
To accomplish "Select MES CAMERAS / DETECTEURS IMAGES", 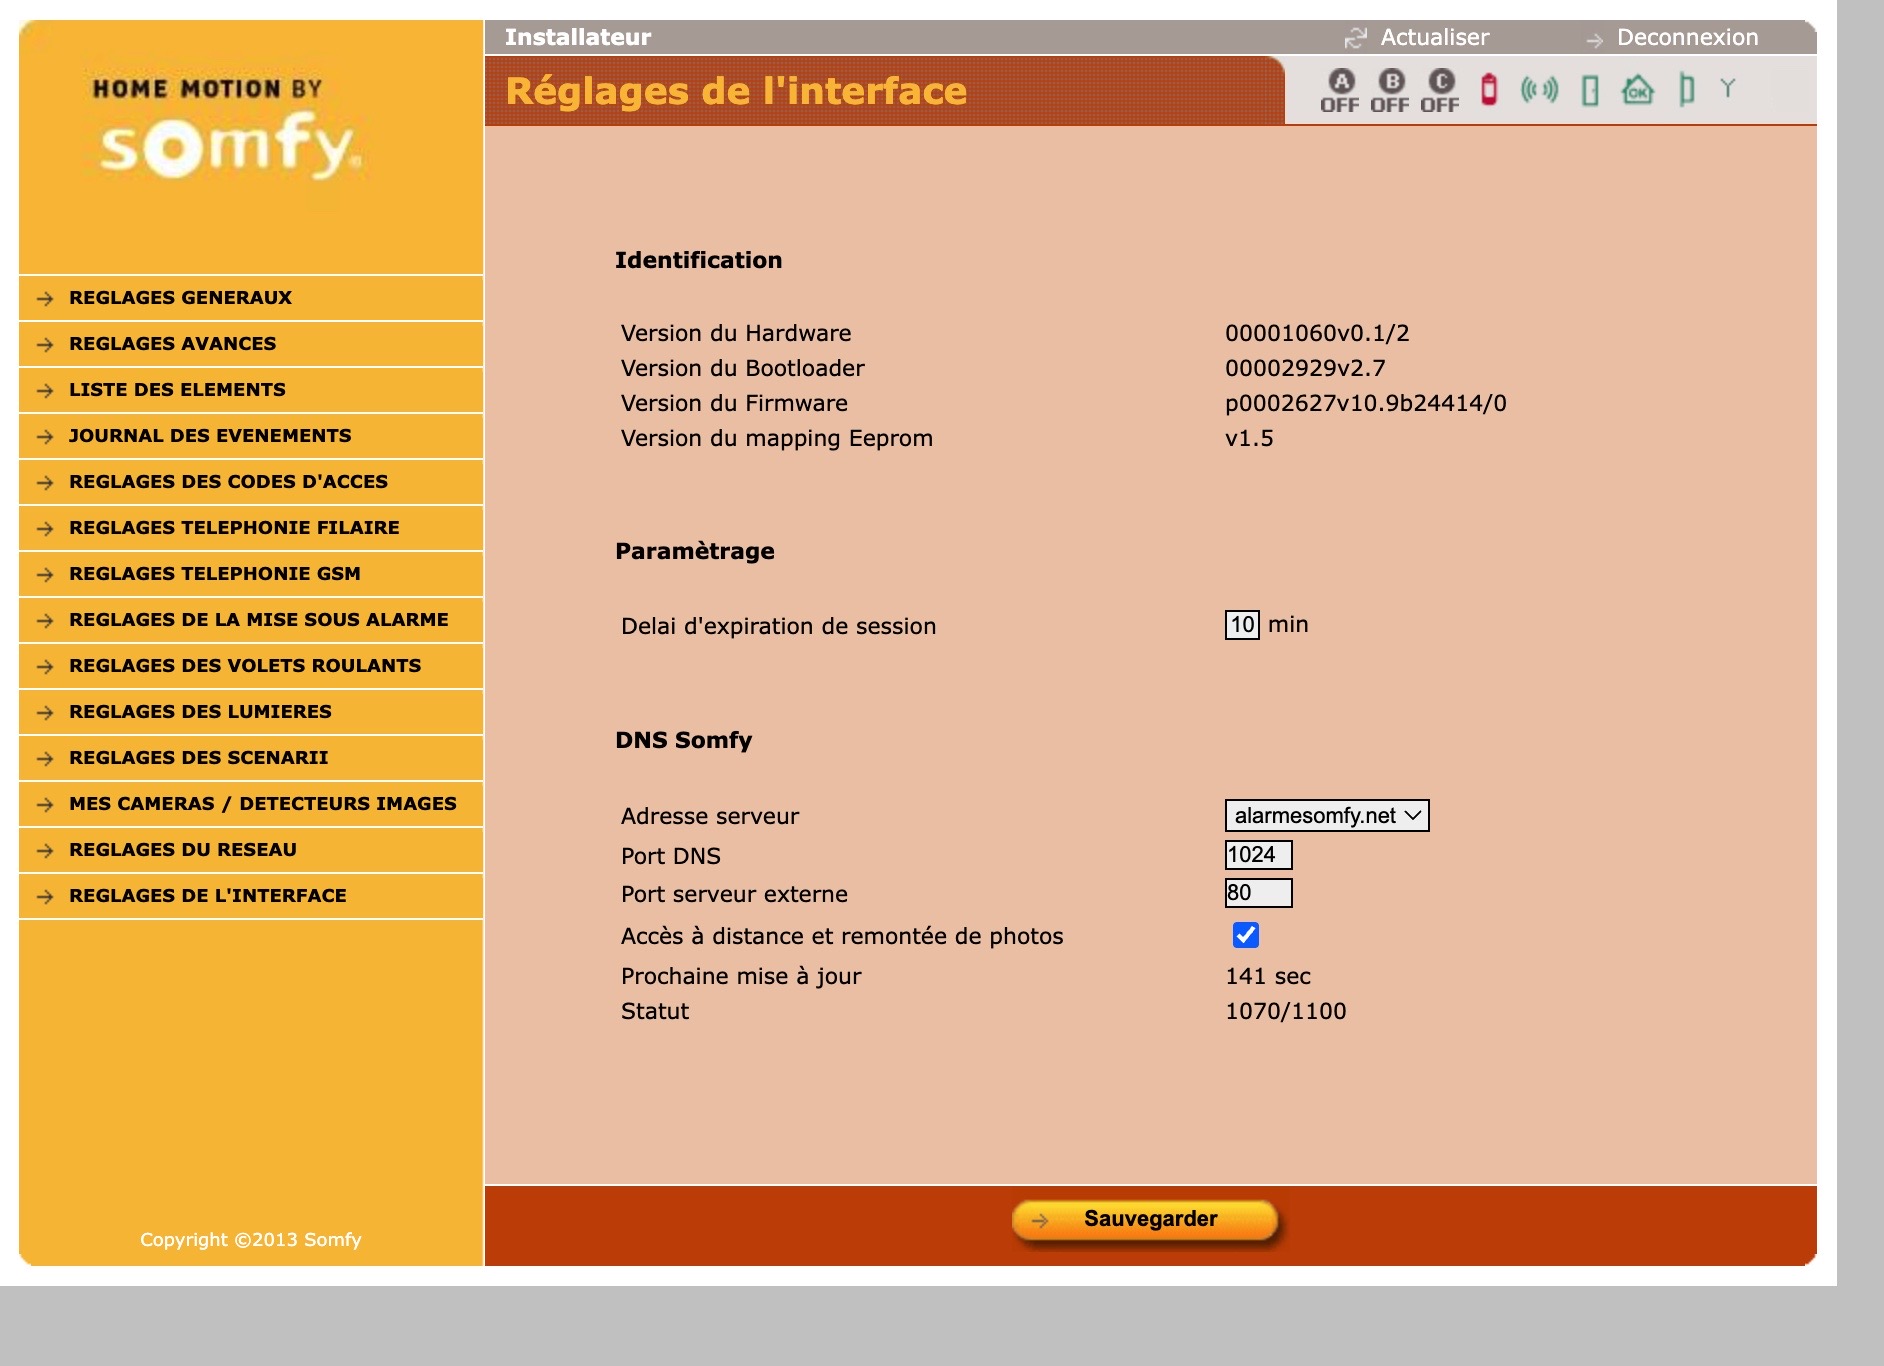I will (262, 804).
